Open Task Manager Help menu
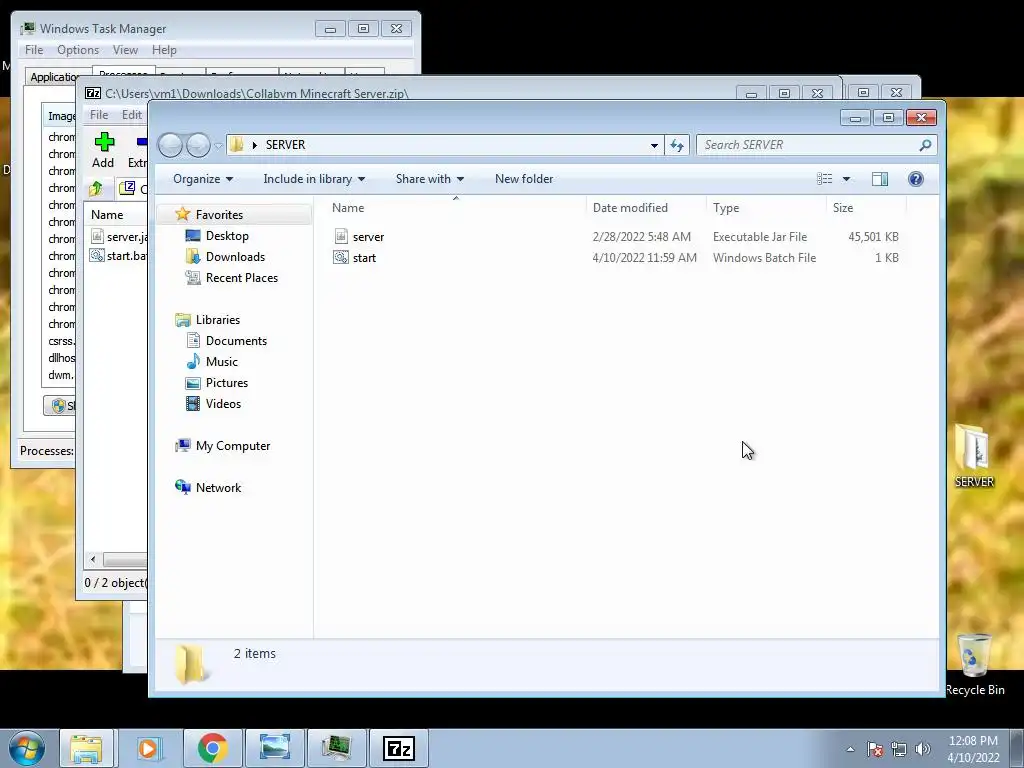The width and height of the screenshot is (1024, 768). tap(164, 50)
